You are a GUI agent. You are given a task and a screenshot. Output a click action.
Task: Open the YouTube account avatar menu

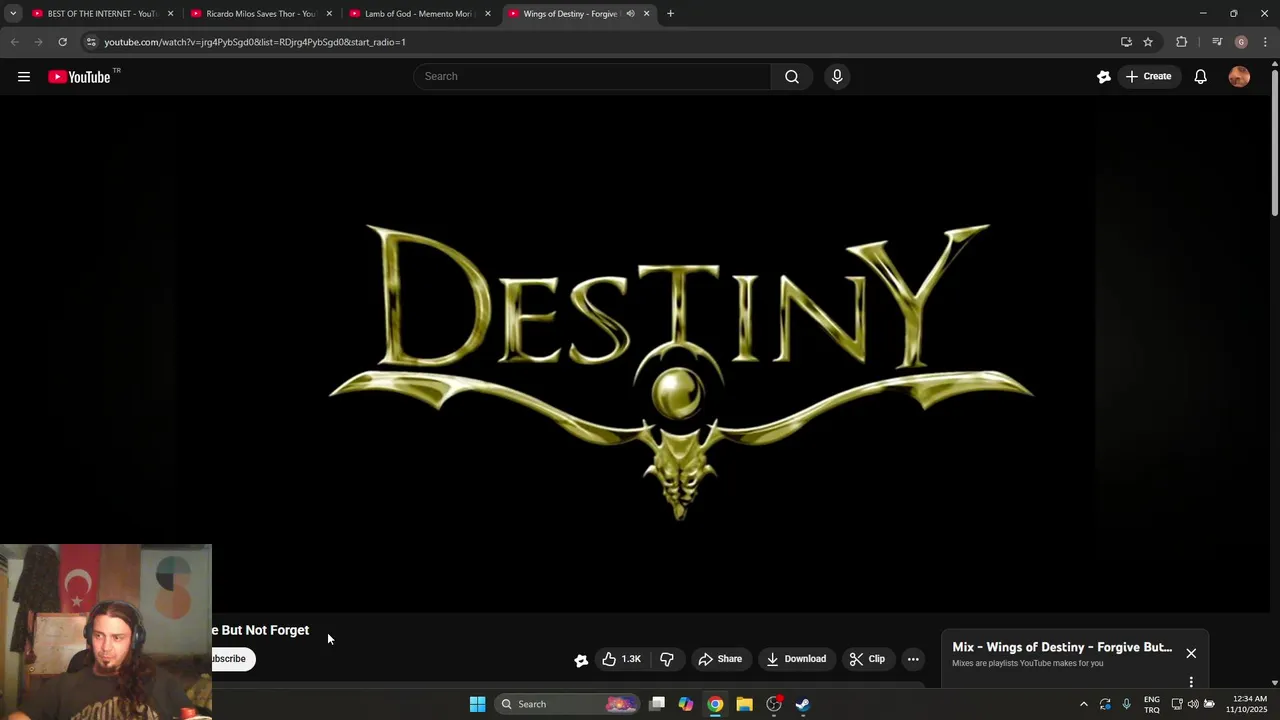tap(1239, 77)
